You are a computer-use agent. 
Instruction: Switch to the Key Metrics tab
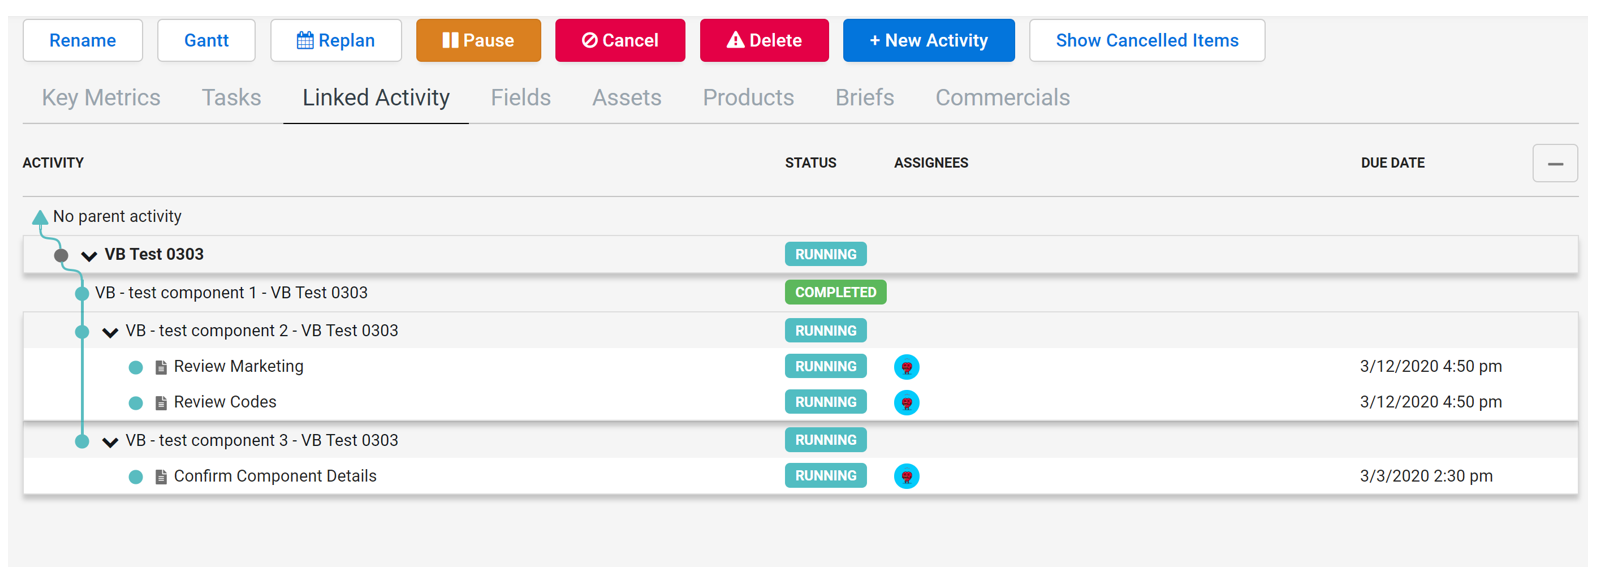point(101,98)
